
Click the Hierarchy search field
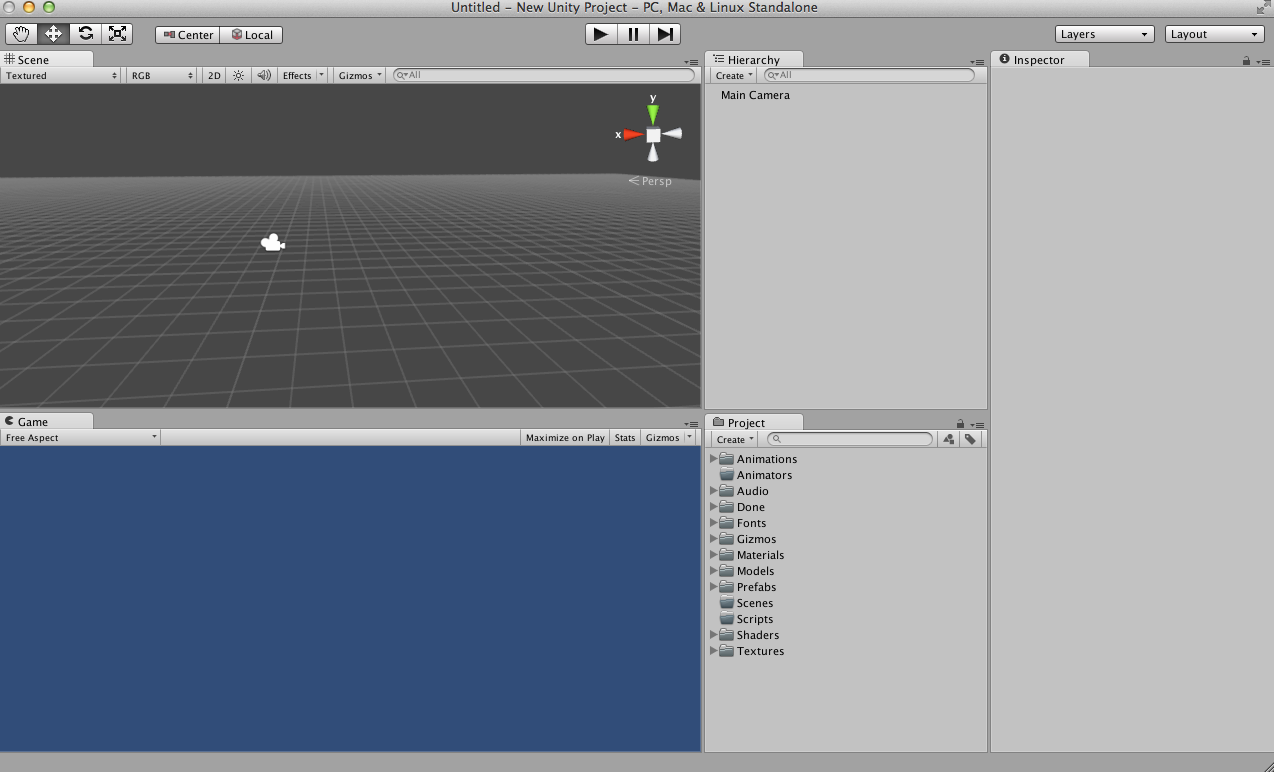tap(869, 75)
